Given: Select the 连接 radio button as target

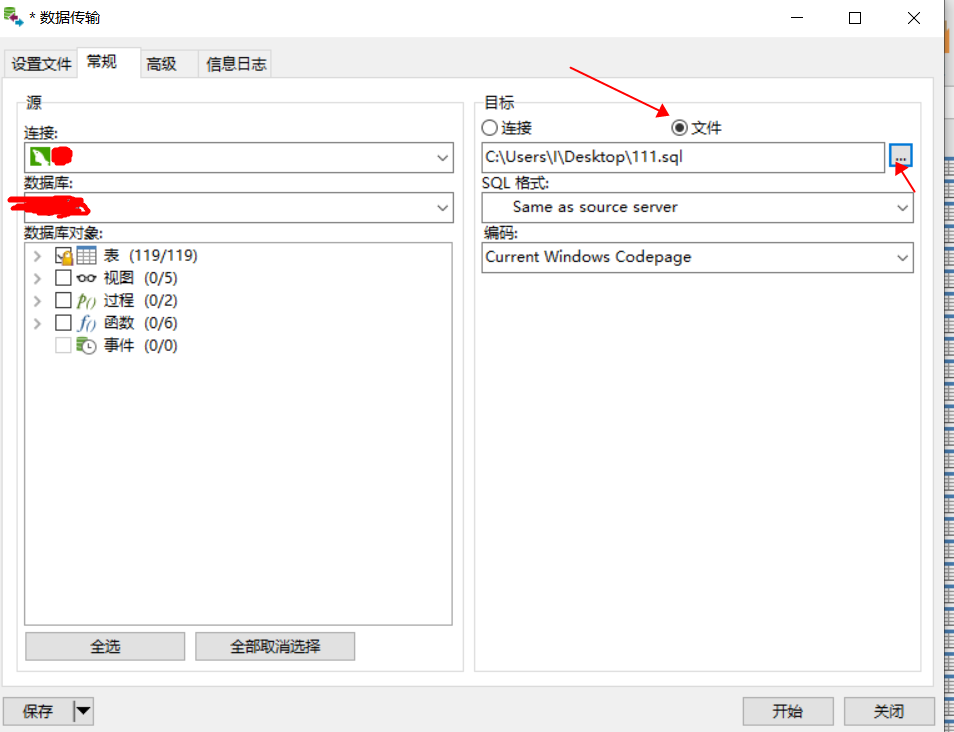Looking at the screenshot, I should 488,128.
